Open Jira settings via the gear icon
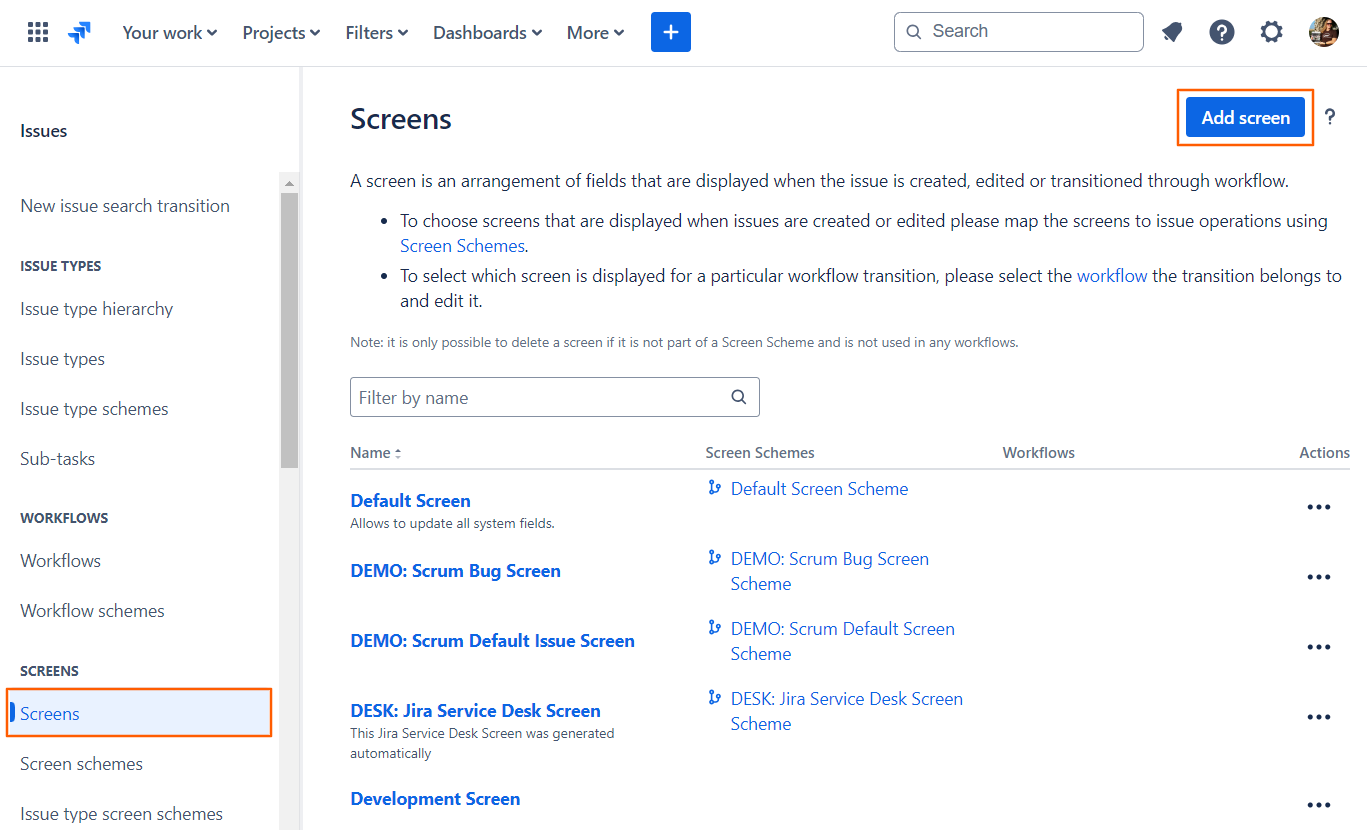 point(1271,31)
